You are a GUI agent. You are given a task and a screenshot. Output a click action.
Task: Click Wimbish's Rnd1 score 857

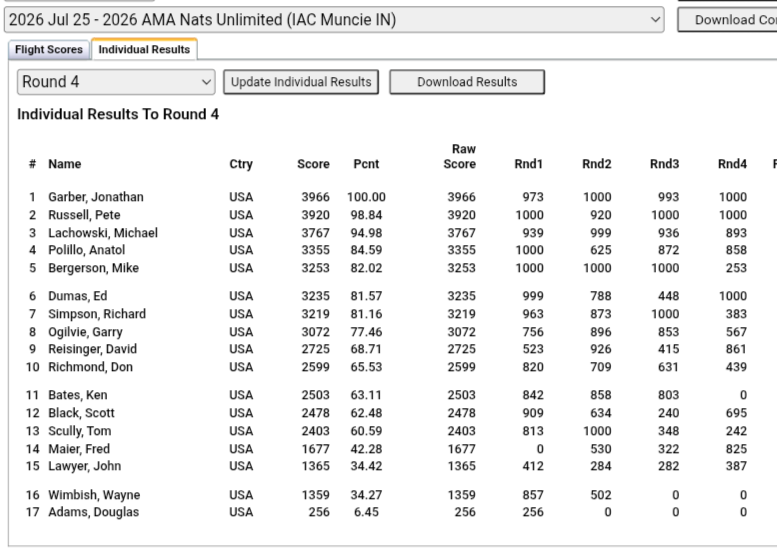click(x=533, y=495)
